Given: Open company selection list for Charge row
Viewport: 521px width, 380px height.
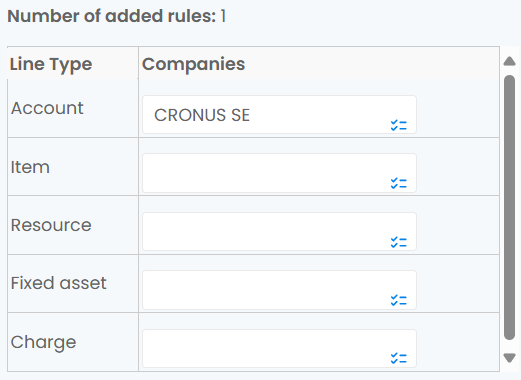Looking at the screenshot, I should point(399,358).
